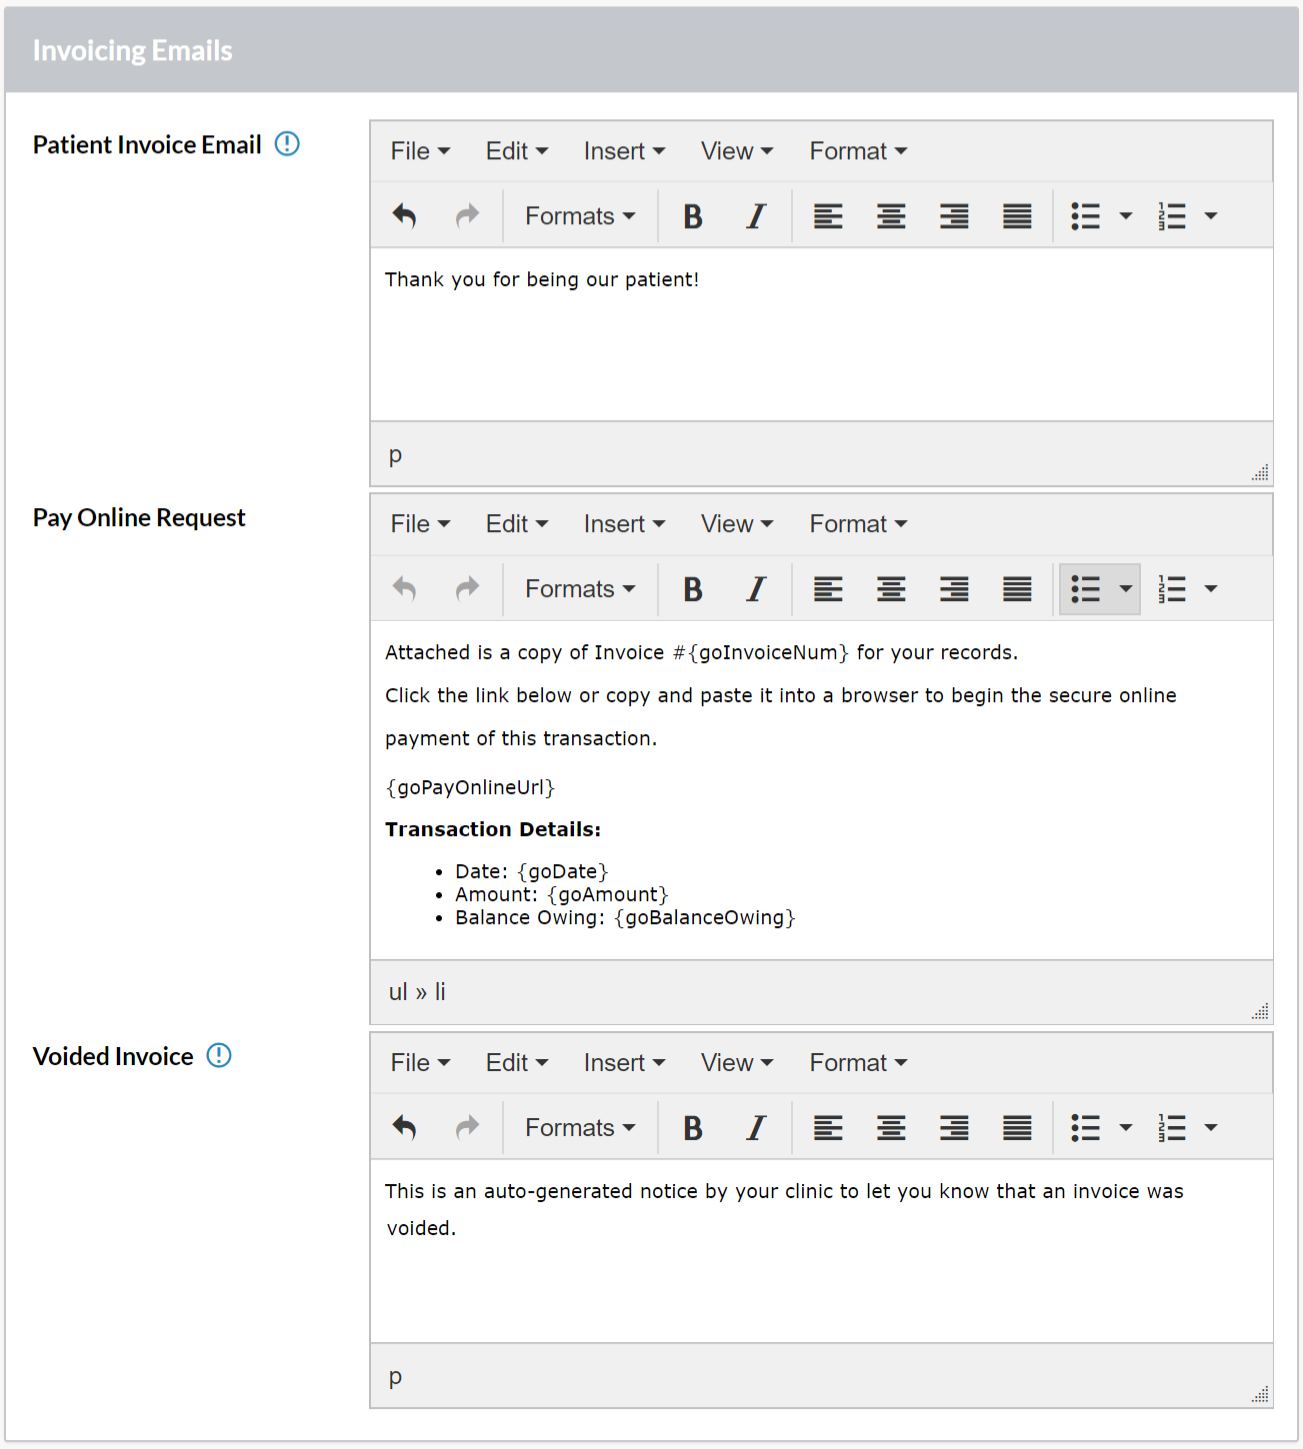The width and height of the screenshot is (1303, 1449).
Task: Align center in Voided Invoice editor
Action: point(891,1128)
